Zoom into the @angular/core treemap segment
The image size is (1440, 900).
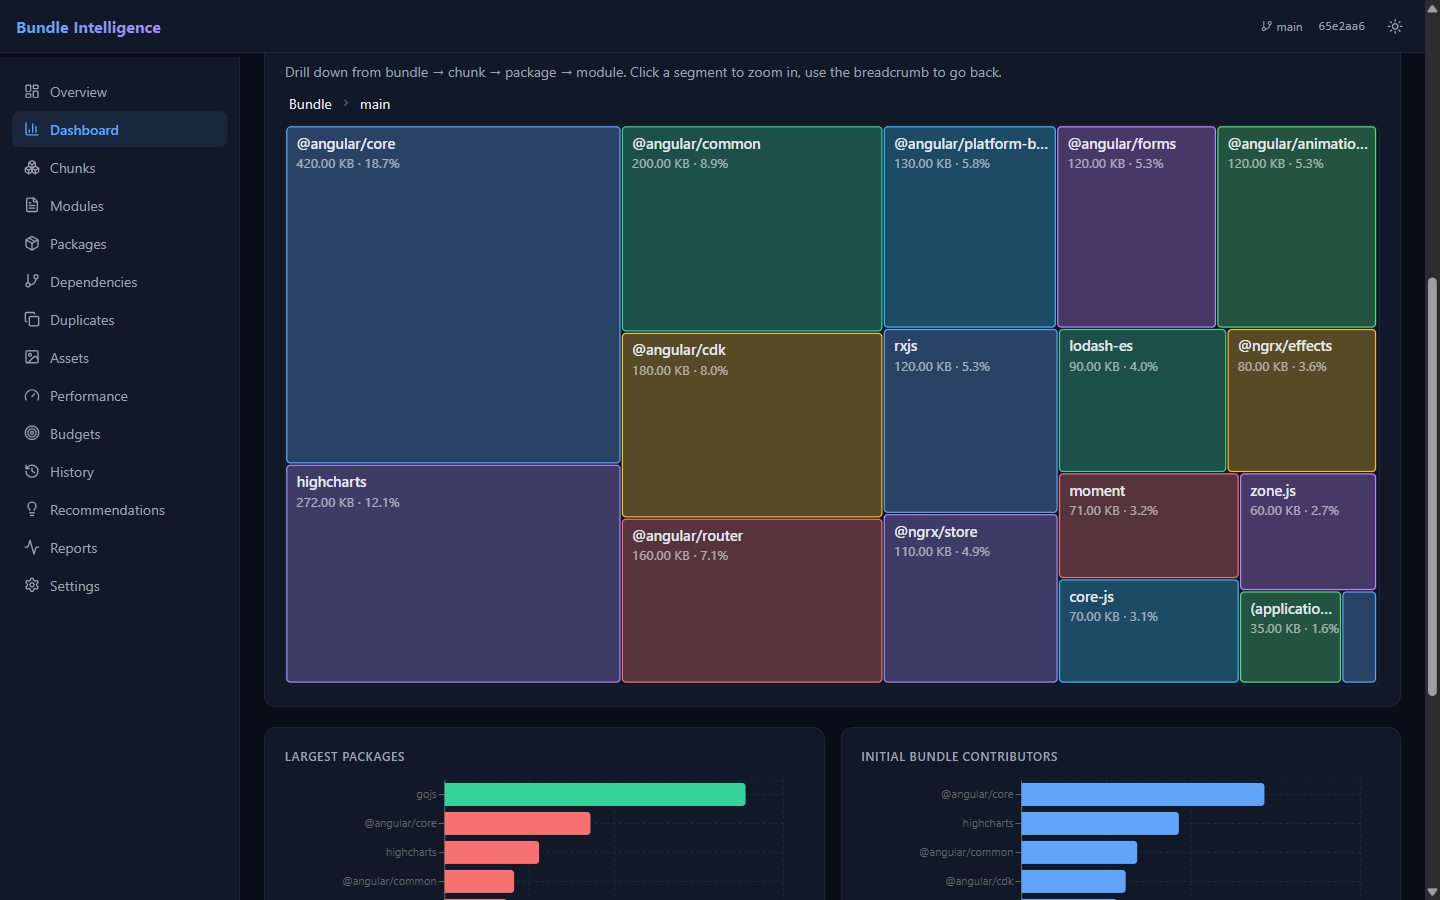coord(453,294)
